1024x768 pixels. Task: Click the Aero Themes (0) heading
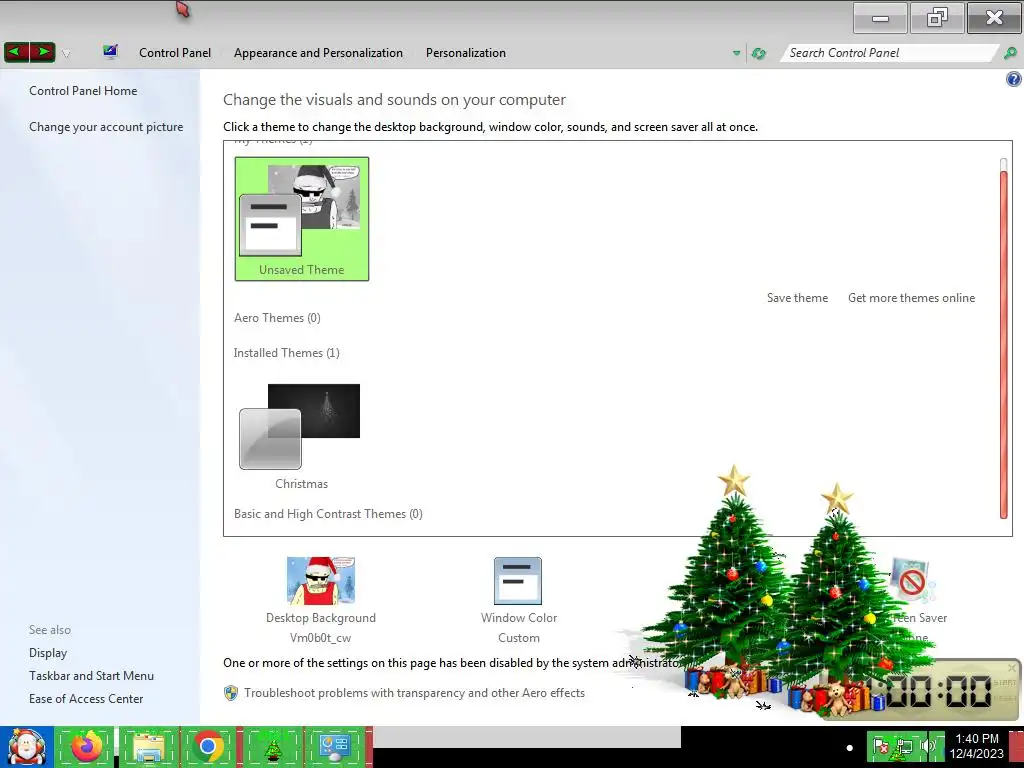[x=277, y=318]
